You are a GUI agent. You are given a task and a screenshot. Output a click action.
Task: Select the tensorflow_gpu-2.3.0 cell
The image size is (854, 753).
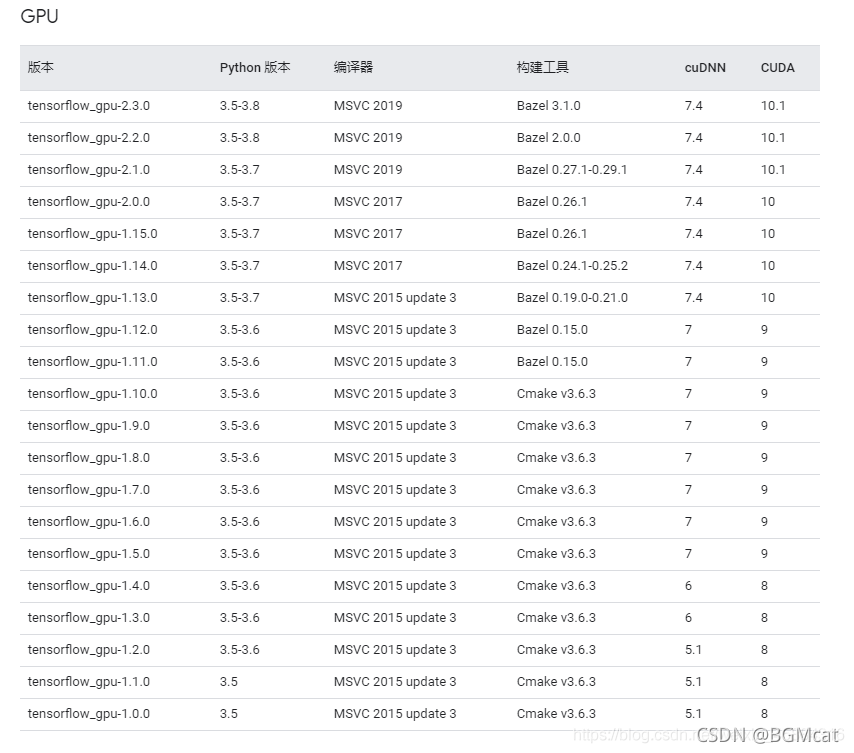click(x=89, y=106)
